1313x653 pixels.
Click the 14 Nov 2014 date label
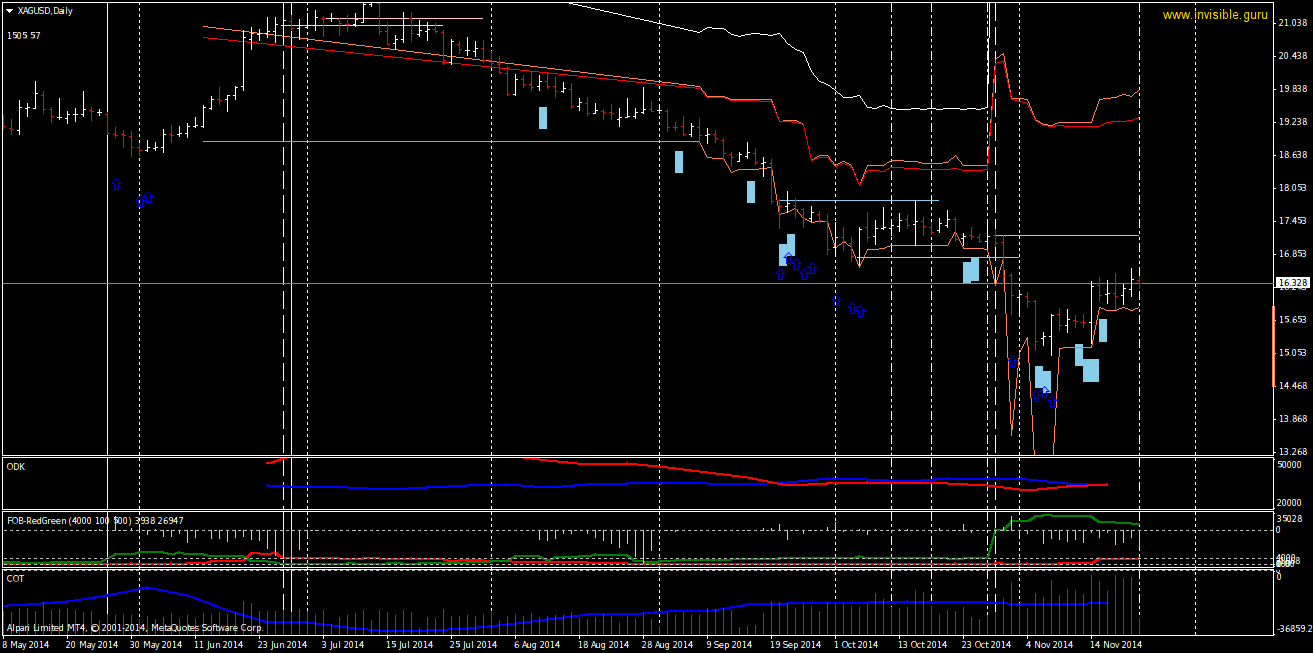[1116, 645]
